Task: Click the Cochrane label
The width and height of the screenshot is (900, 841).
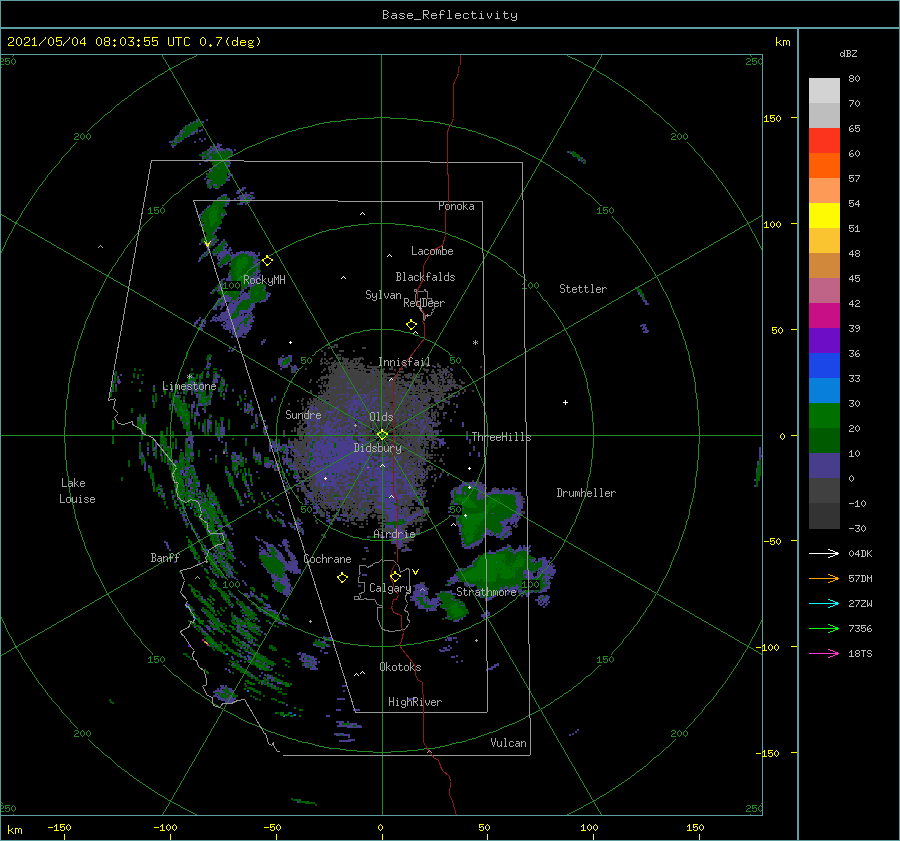Action: coord(327,559)
